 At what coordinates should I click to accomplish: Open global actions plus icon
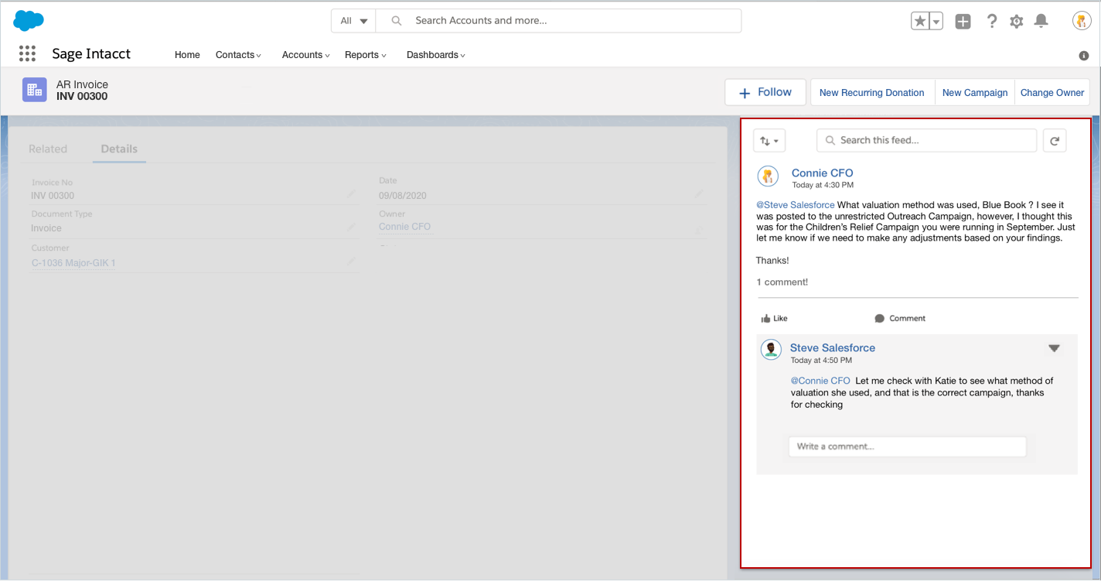coord(963,21)
